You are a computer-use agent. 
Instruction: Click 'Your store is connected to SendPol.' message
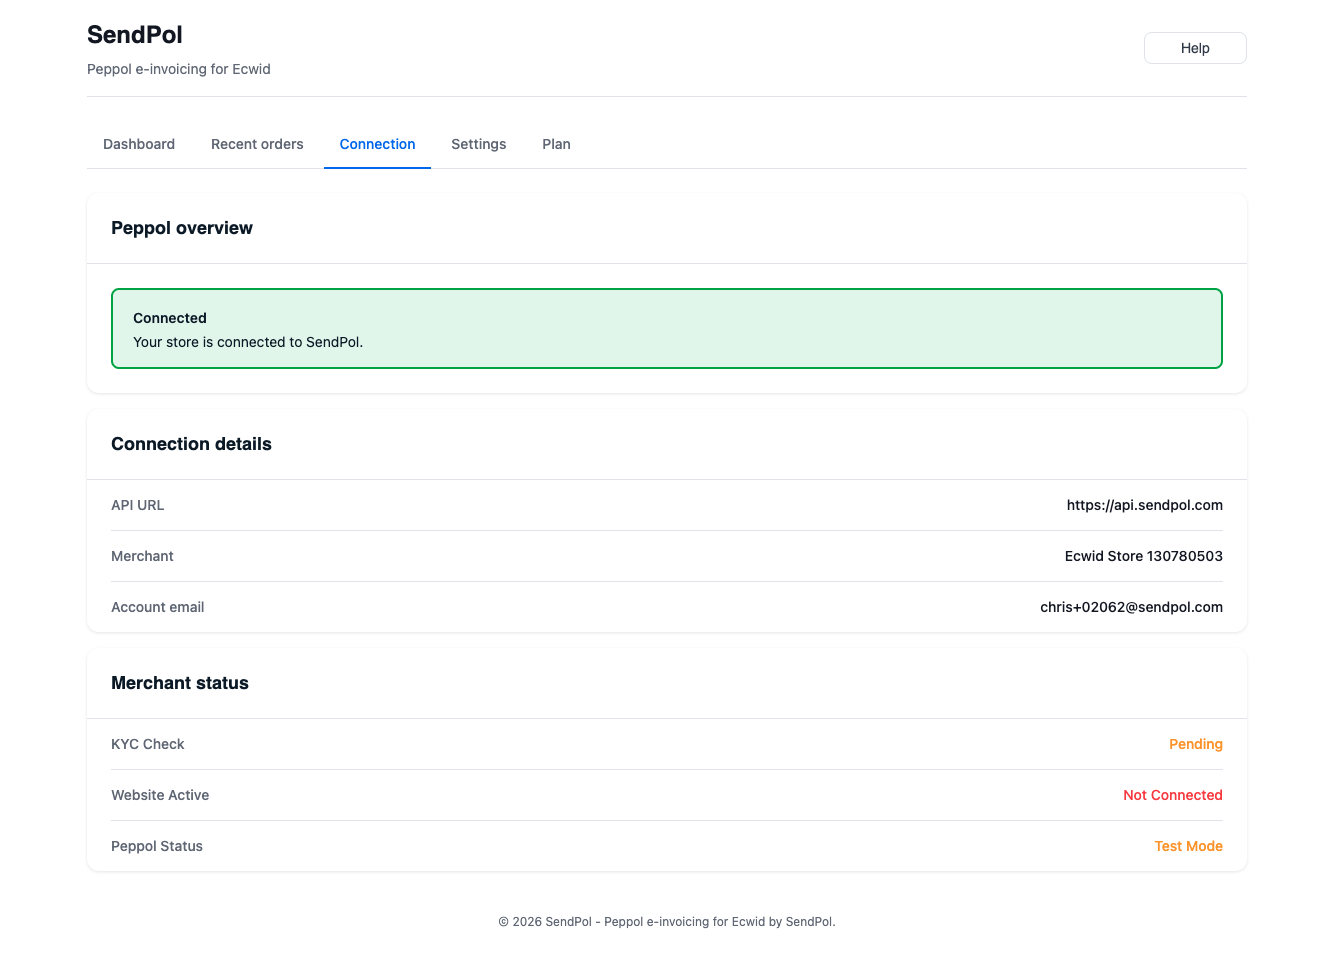pos(248,342)
